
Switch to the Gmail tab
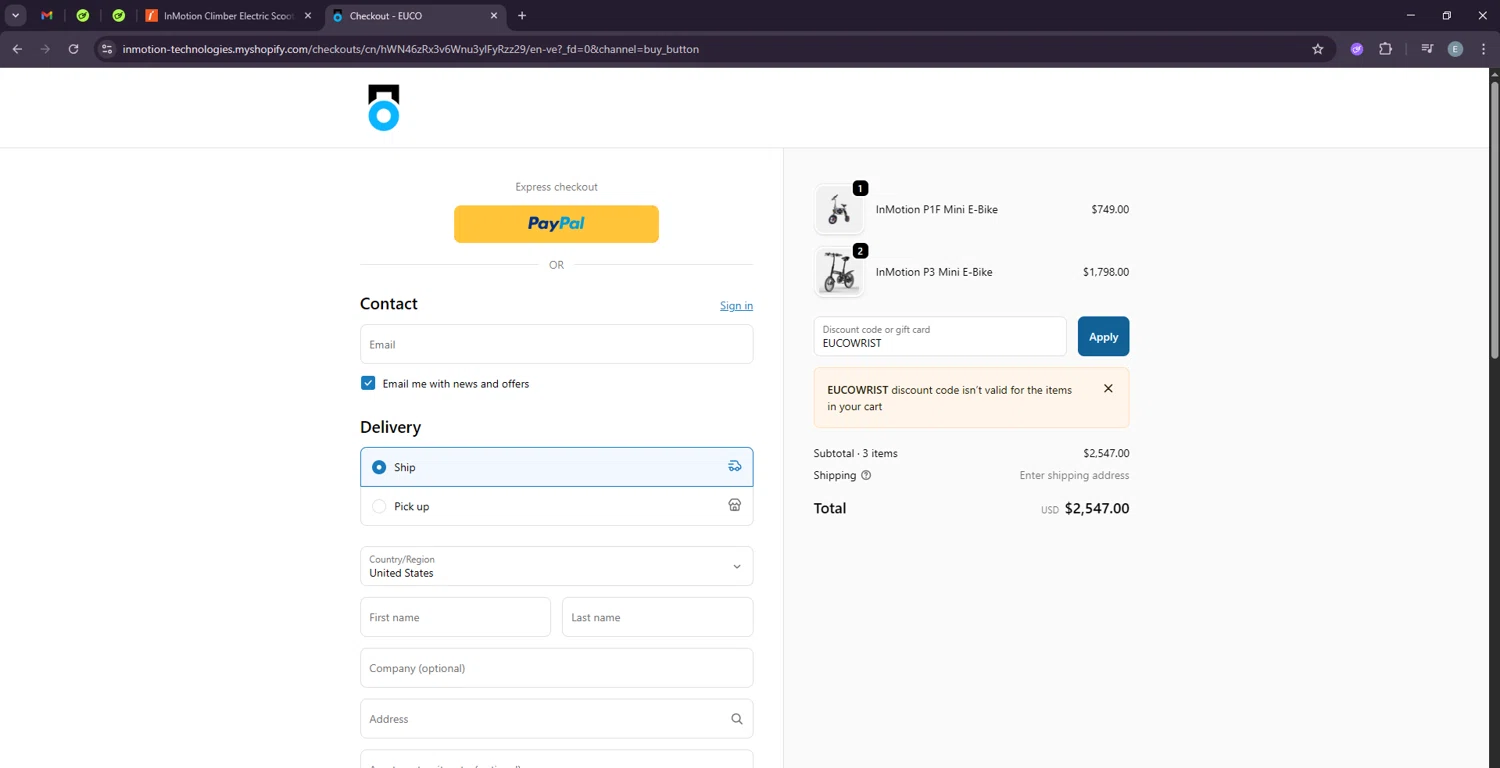click(x=47, y=16)
